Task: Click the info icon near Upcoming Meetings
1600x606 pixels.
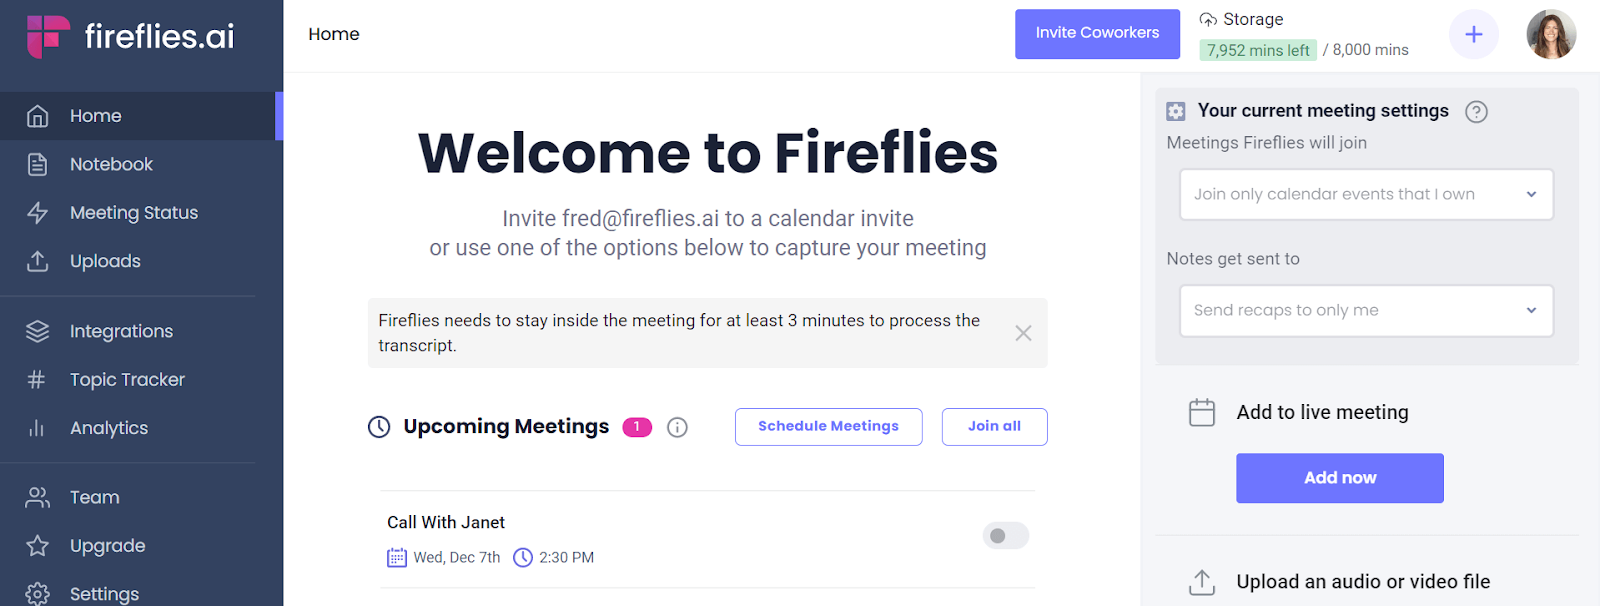Action: 677,428
